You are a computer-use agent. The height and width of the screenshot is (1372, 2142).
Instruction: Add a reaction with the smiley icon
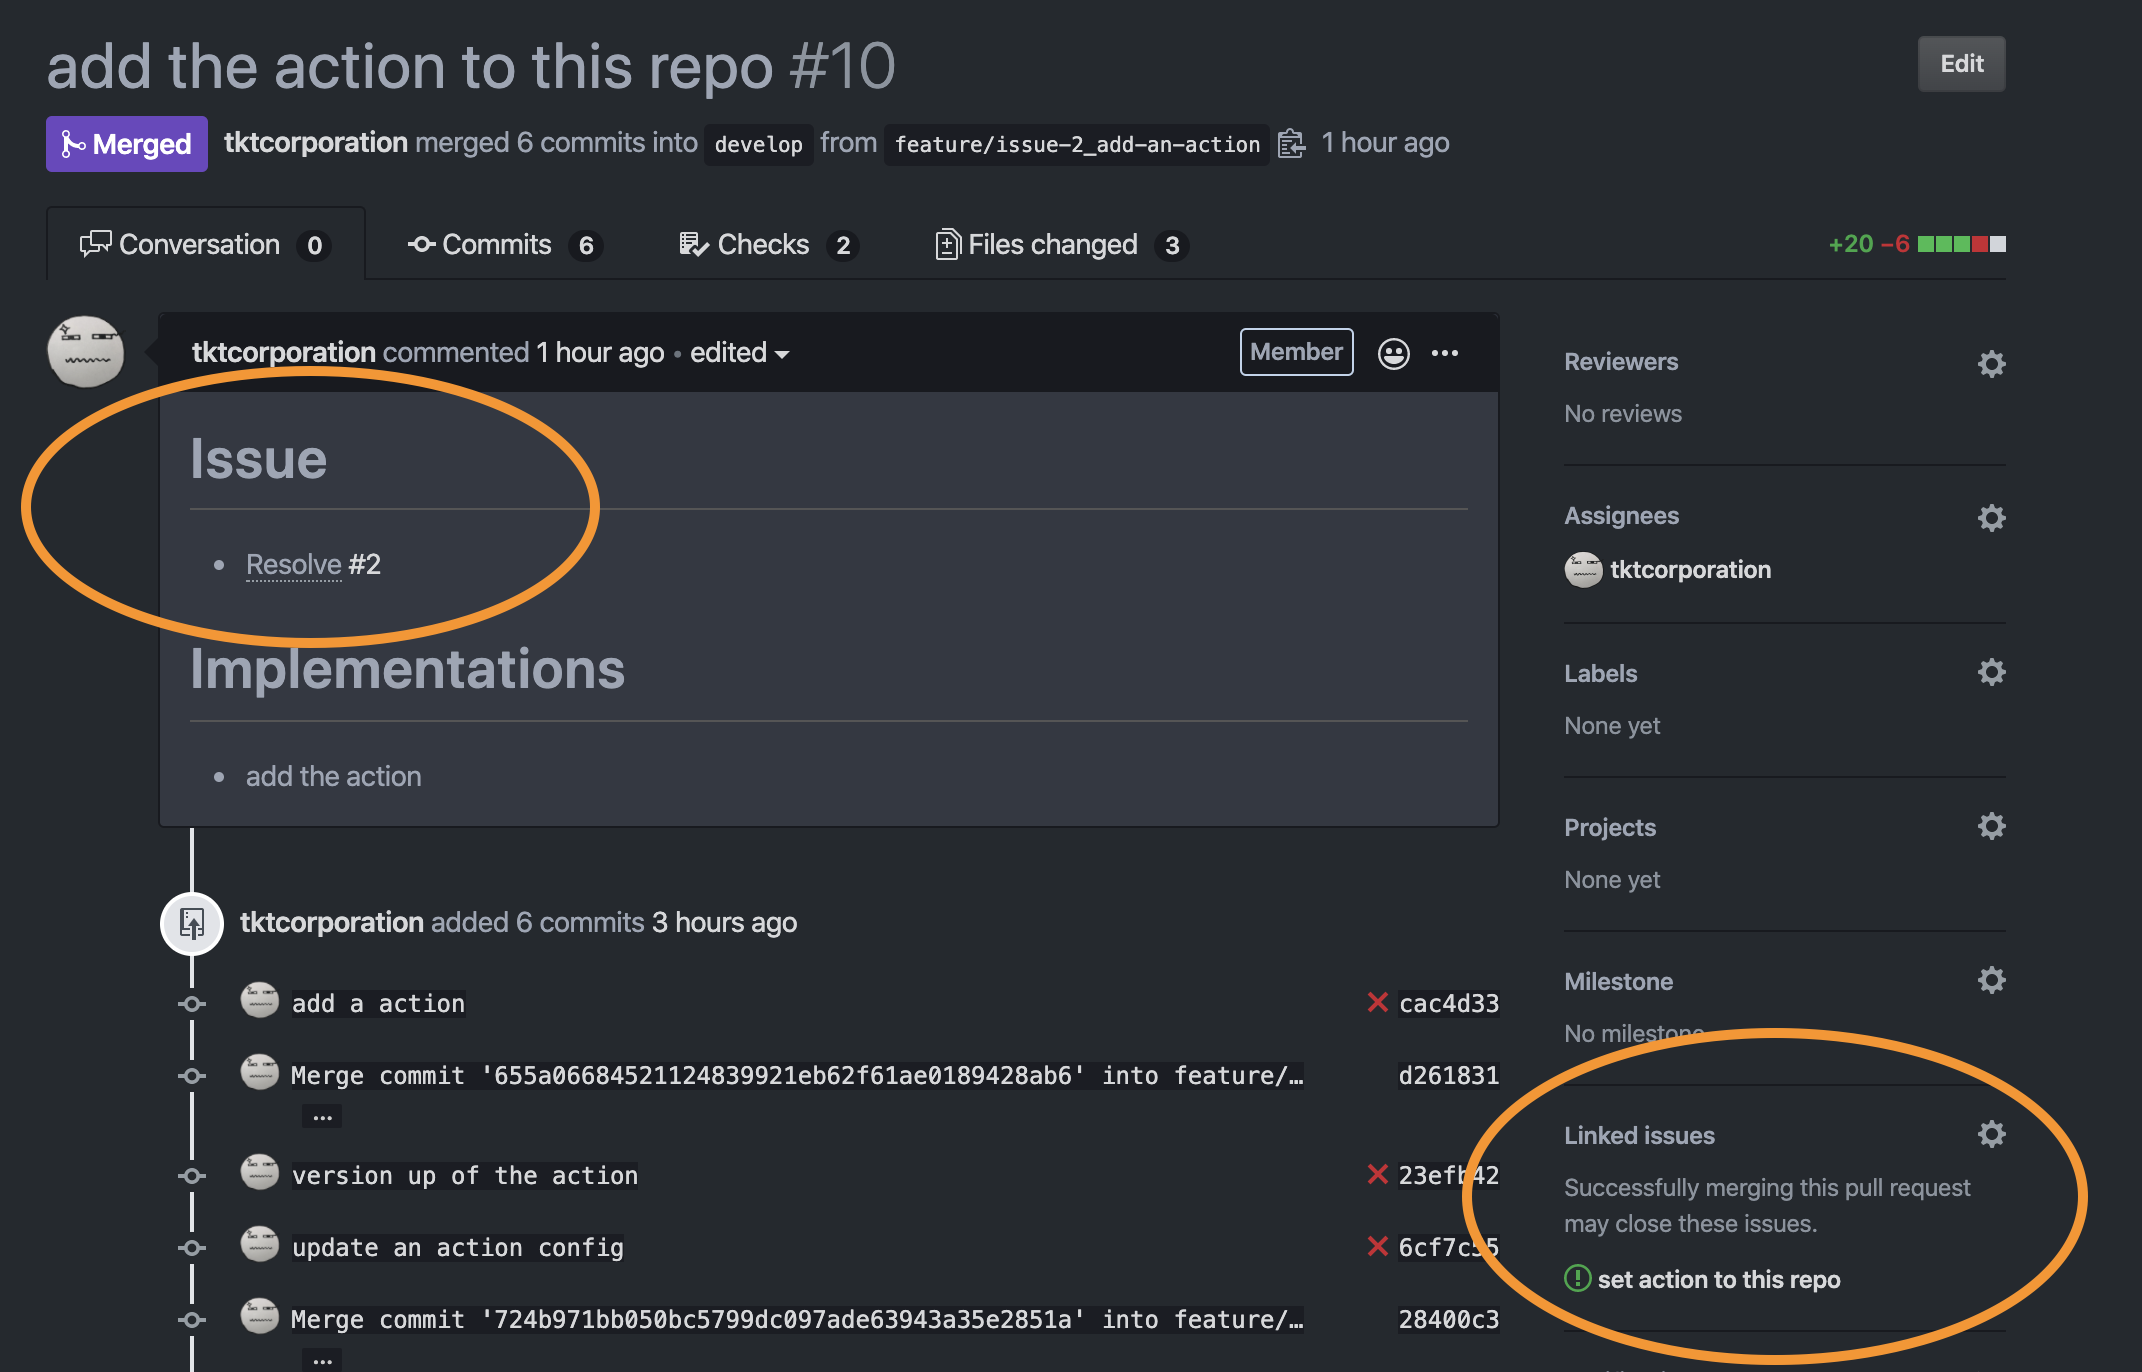1393,353
